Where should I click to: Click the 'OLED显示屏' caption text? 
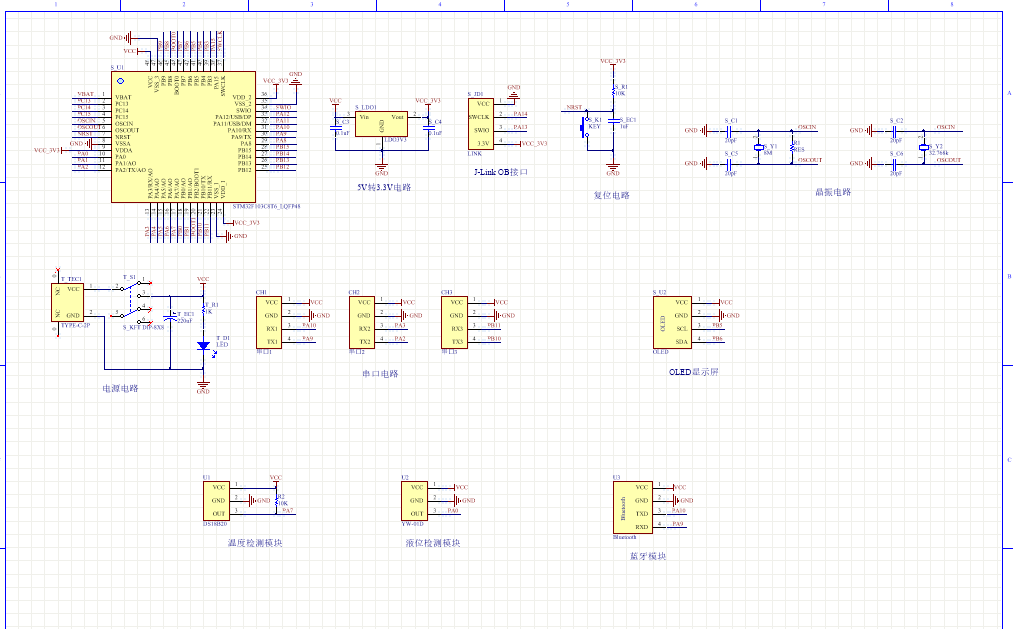pyautogui.click(x=693, y=372)
